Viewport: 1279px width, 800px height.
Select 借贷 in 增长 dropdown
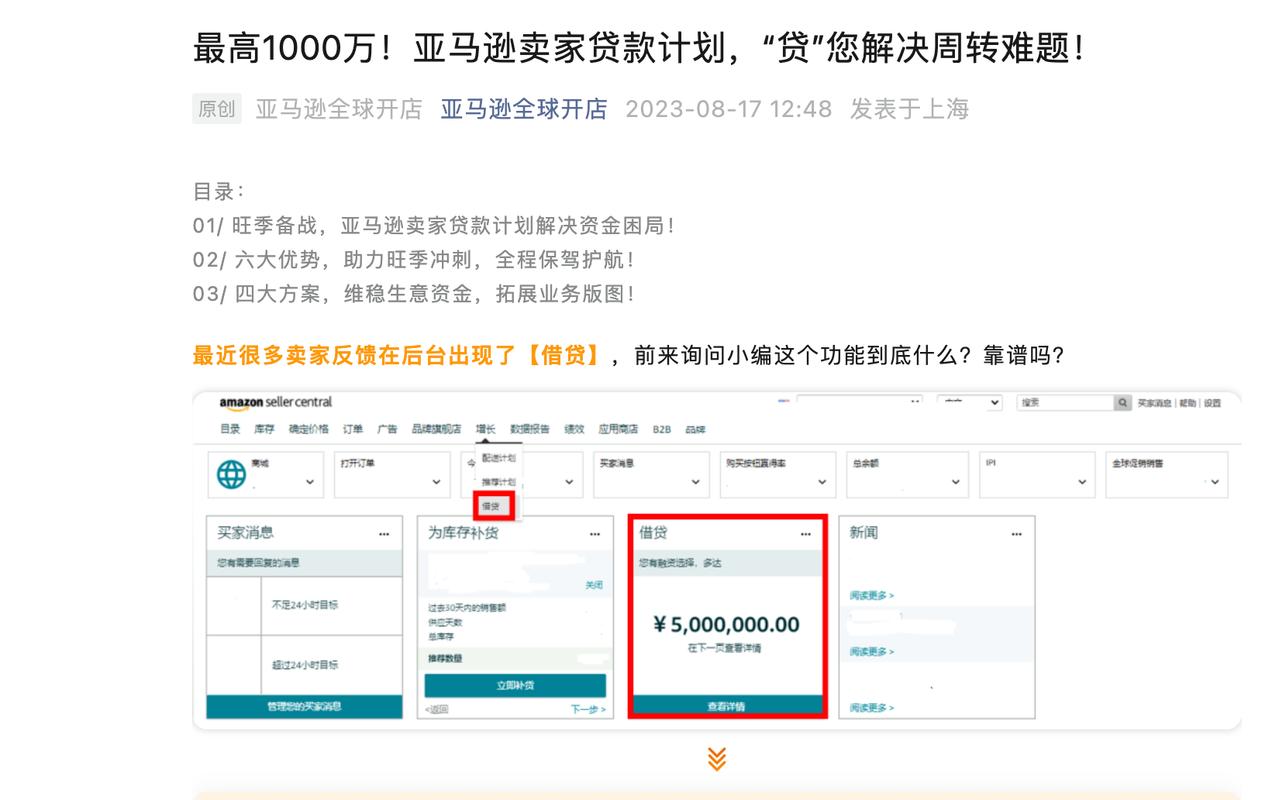tap(491, 507)
